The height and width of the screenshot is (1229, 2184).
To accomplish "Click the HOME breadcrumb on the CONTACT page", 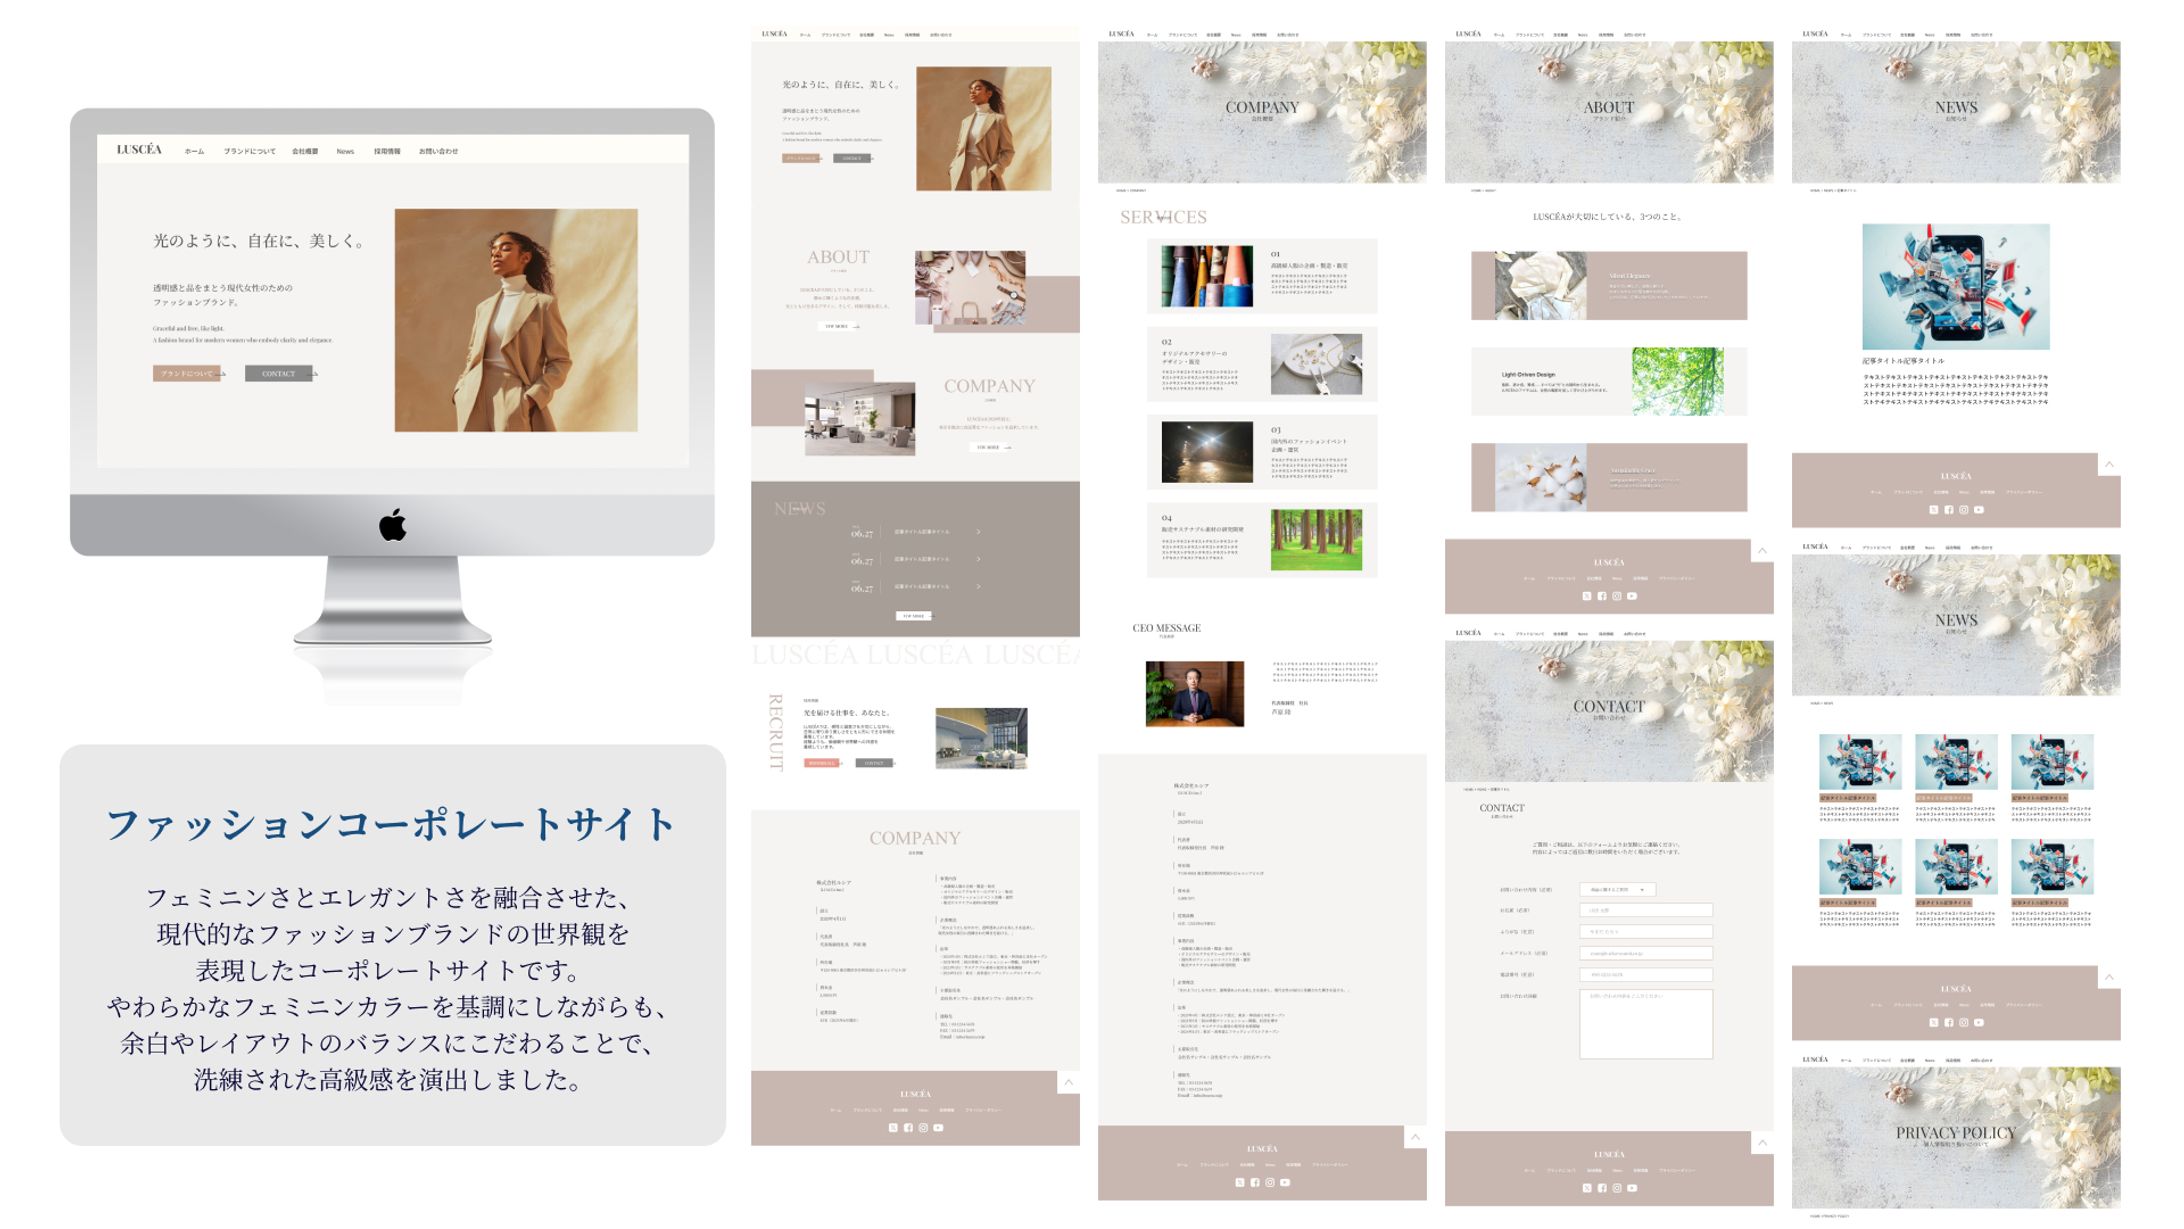I will click(x=1467, y=788).
